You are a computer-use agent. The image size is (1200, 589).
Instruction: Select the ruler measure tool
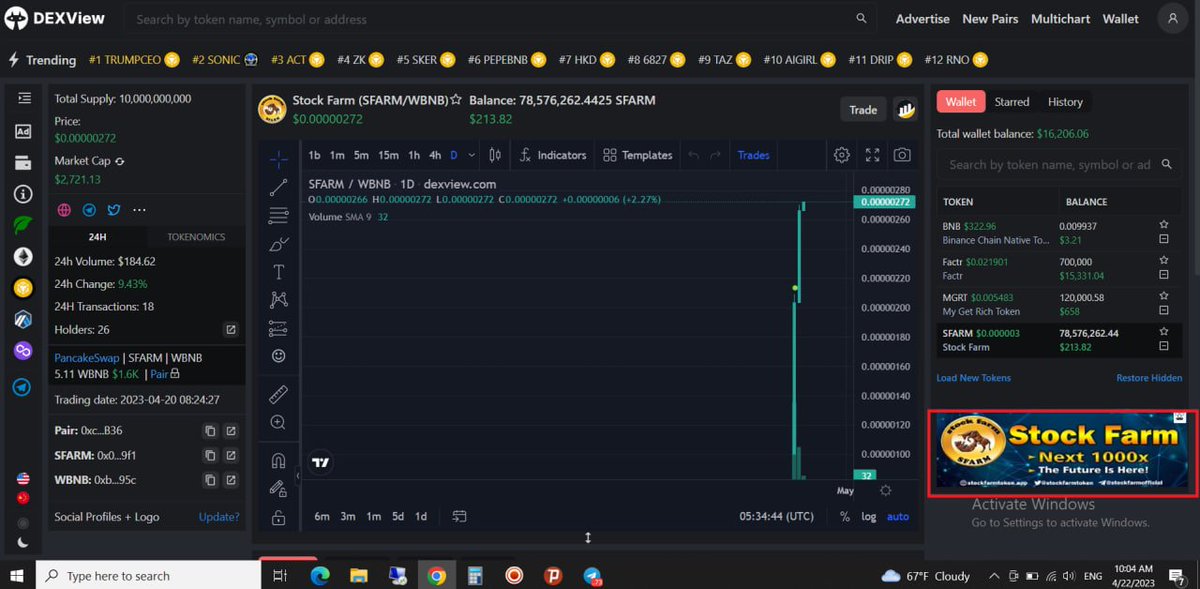click(279, 394)
